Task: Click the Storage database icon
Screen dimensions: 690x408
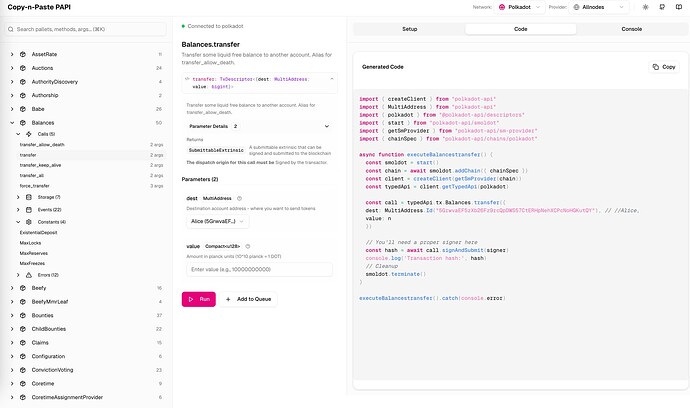Action: tap(30, 196)
